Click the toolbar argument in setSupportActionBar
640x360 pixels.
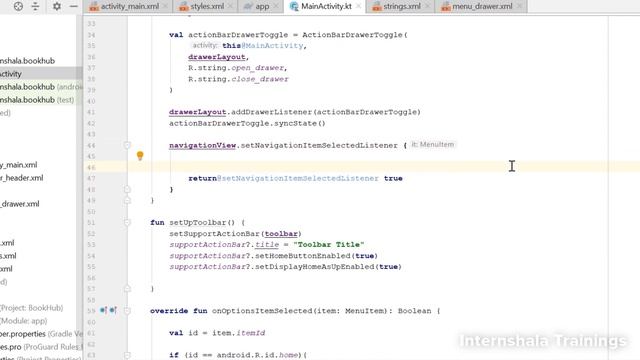(x=281, y=234)
